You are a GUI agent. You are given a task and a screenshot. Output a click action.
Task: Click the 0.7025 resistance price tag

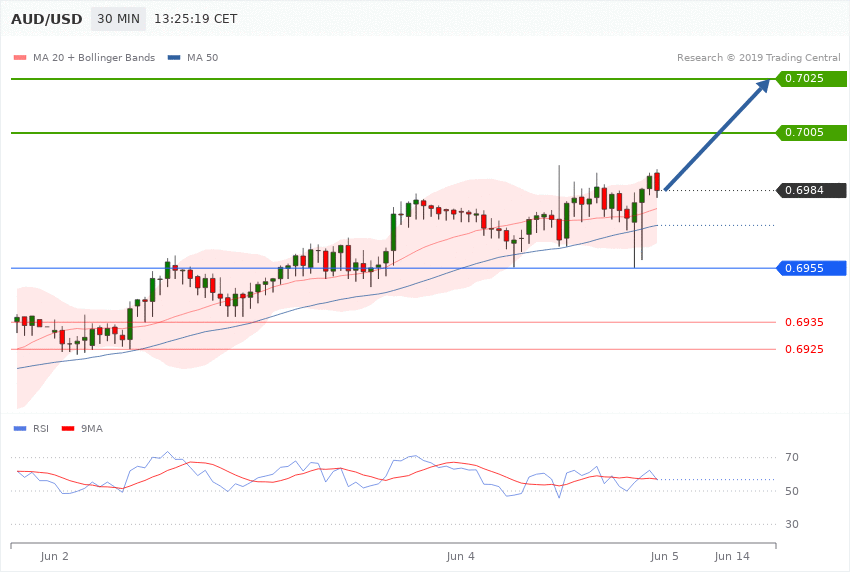coord(812,79)
